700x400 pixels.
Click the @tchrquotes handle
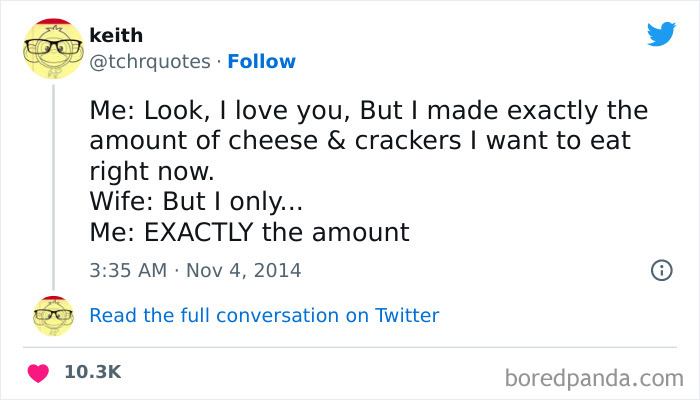tap(149, 61)
